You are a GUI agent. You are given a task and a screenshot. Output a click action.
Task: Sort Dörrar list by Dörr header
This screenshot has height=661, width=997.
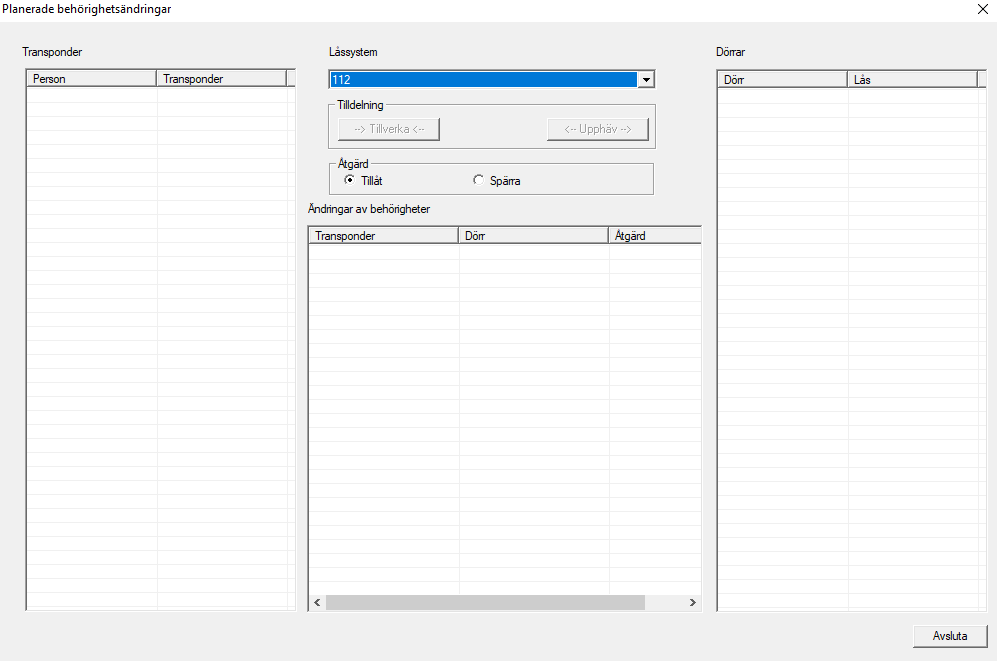(x=782, y=78)
